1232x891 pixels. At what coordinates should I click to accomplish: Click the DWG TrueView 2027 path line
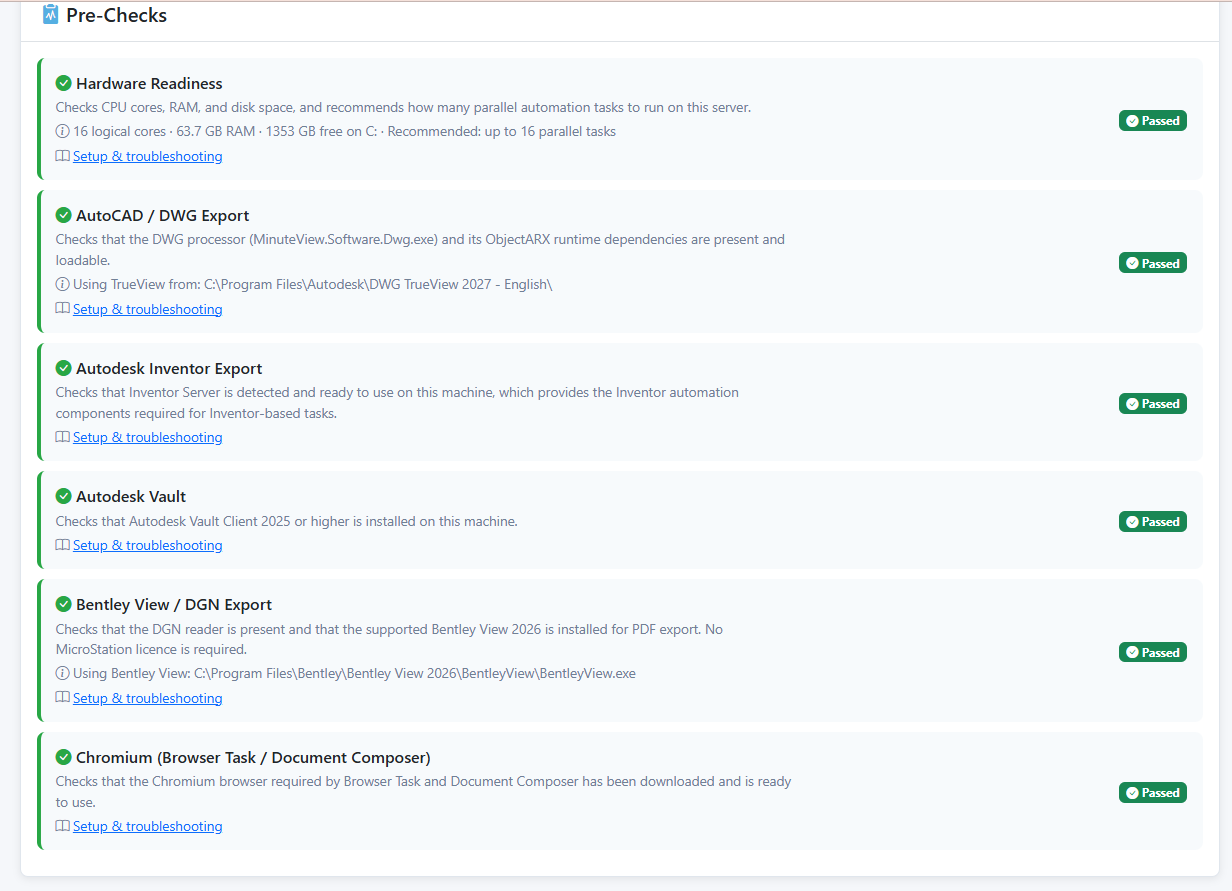tap(312, 284)
